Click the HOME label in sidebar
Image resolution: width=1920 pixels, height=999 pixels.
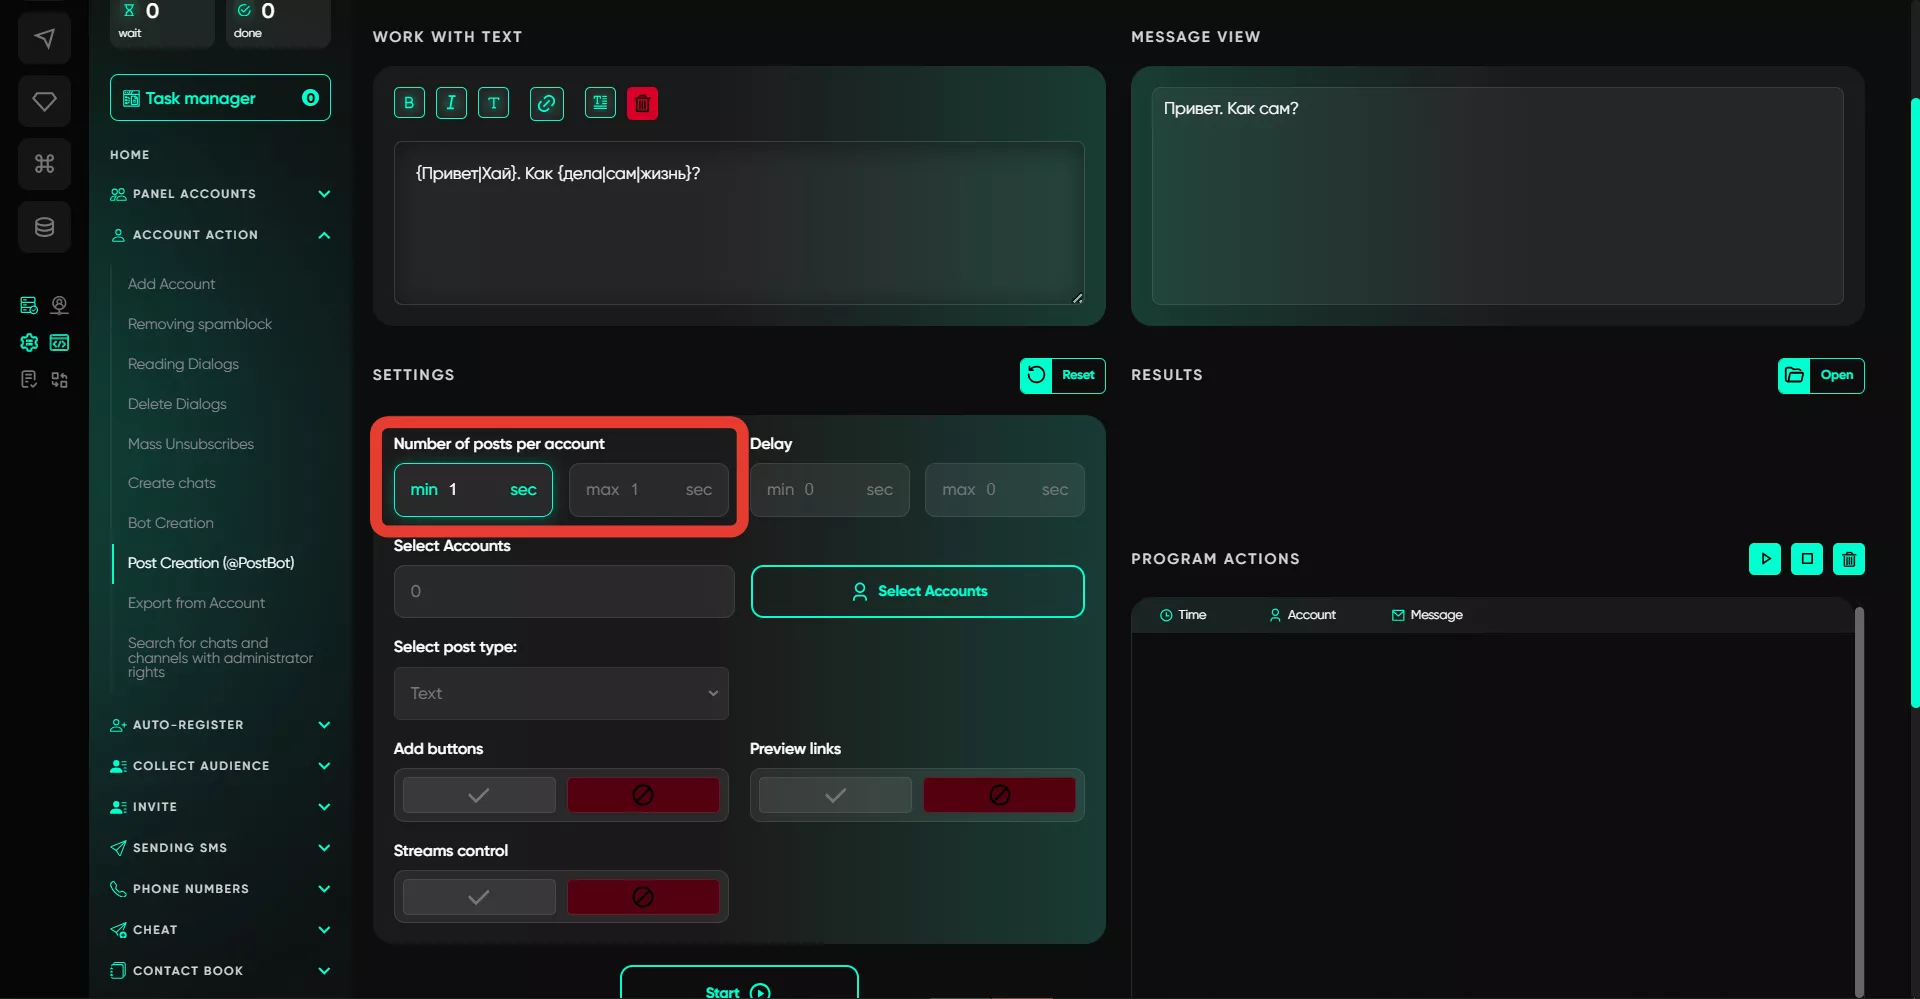click(130, 155)
